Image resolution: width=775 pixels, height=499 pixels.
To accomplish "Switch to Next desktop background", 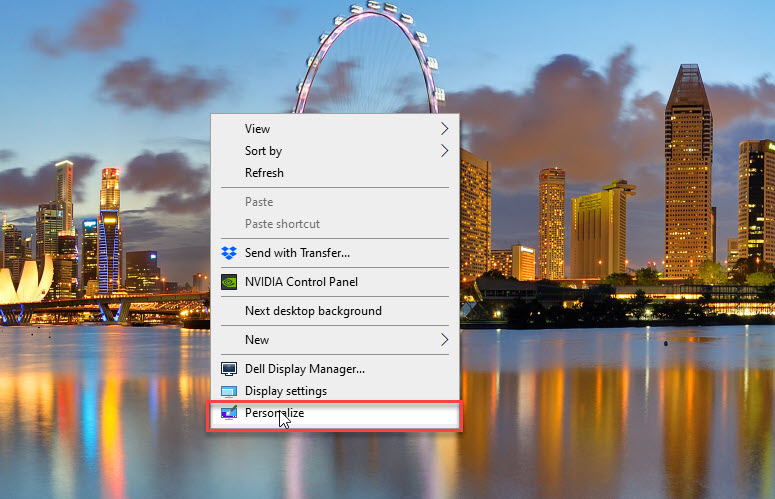I will [335, 311].
